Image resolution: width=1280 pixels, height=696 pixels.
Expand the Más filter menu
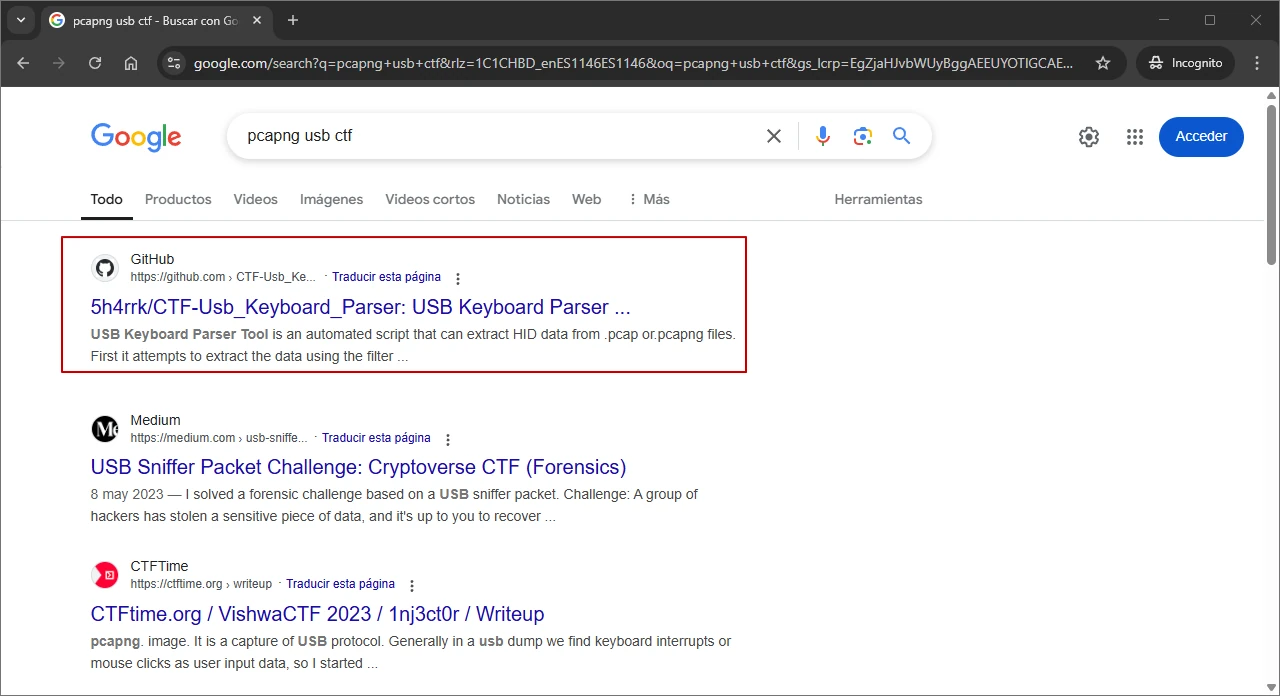pyautogui.click(x=649, y=199)
